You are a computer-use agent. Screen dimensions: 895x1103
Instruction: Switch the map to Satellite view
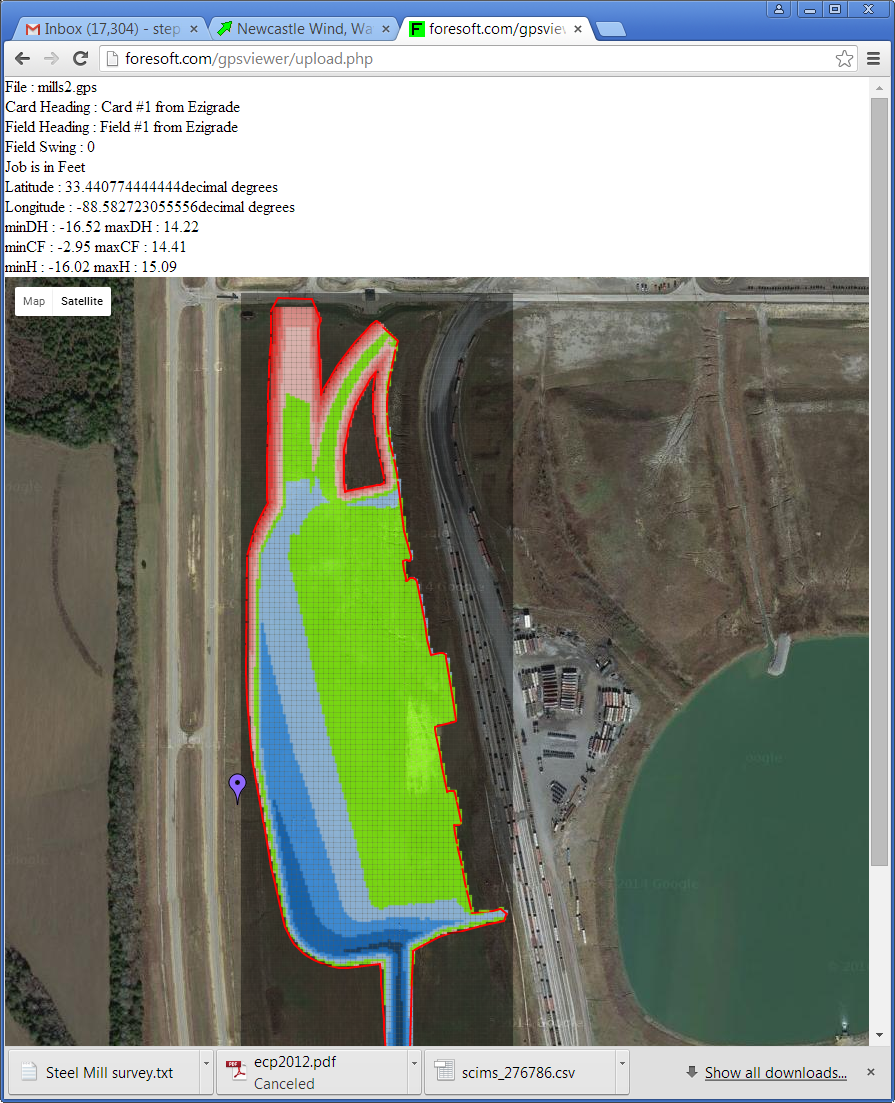[82, 301]
